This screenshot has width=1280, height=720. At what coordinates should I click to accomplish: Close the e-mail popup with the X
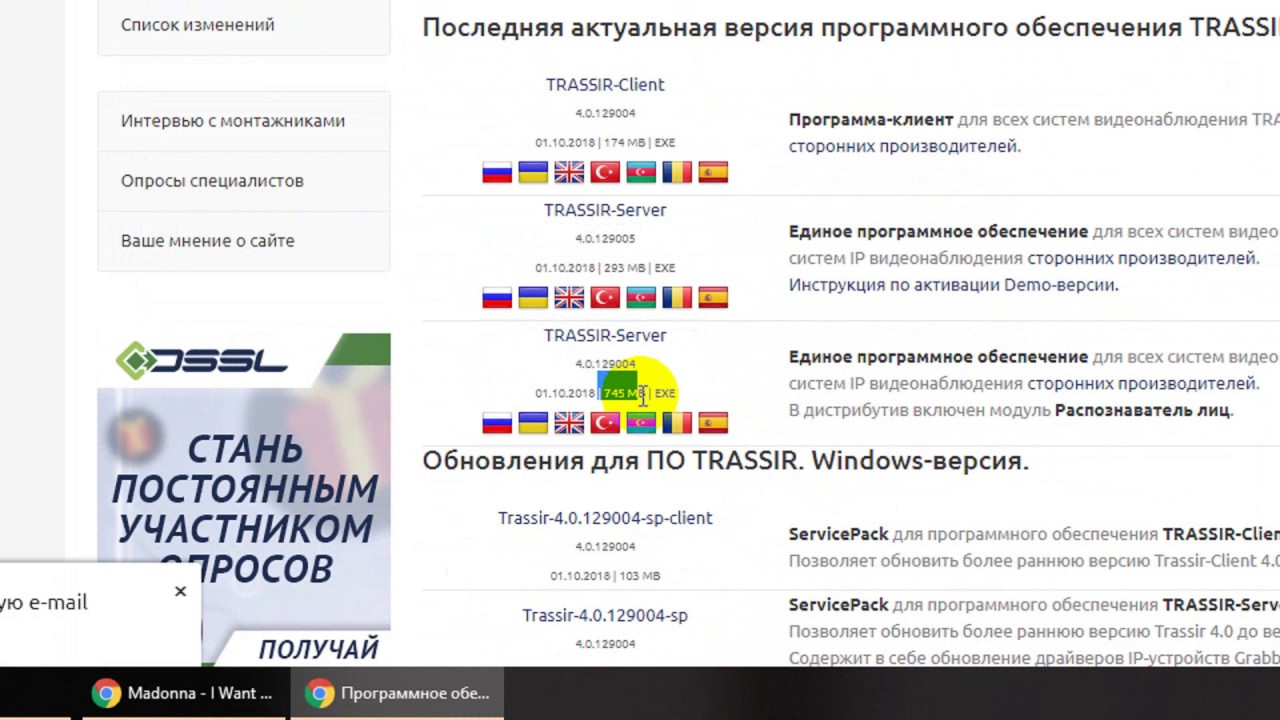(180, 591)
